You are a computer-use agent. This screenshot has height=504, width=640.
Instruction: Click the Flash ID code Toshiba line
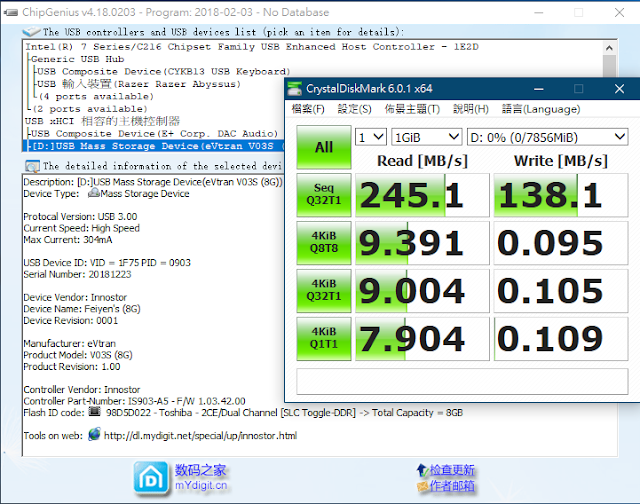(x=243, y=413)
